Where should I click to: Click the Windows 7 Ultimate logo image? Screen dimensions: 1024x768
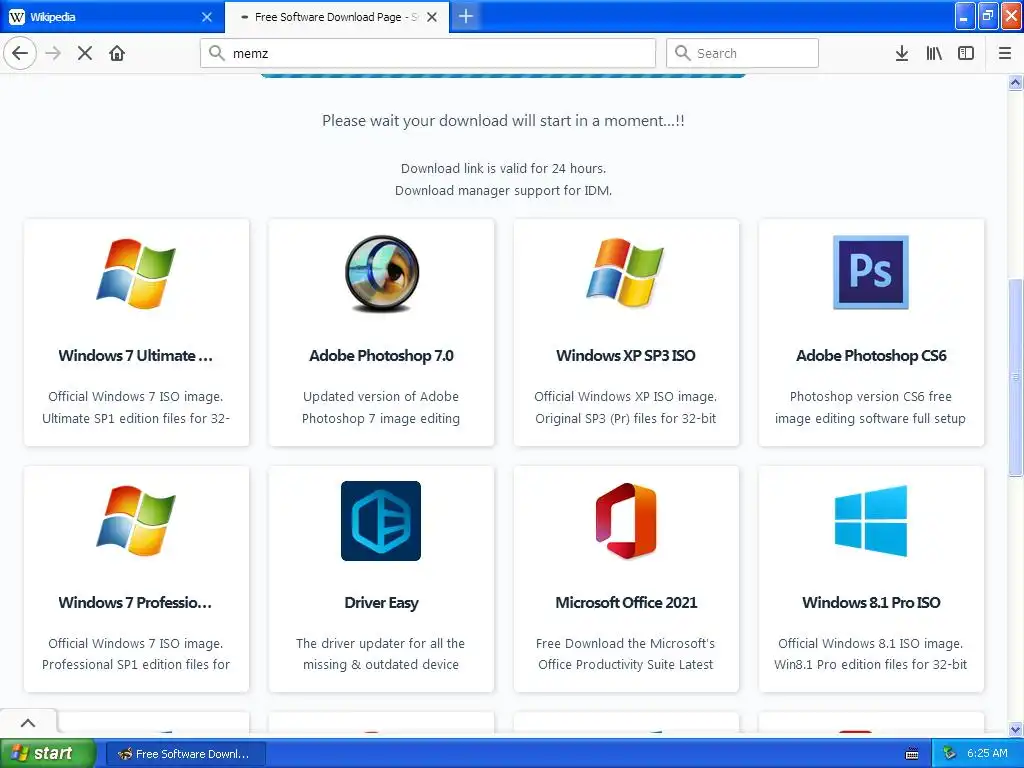tap(136, 273)
